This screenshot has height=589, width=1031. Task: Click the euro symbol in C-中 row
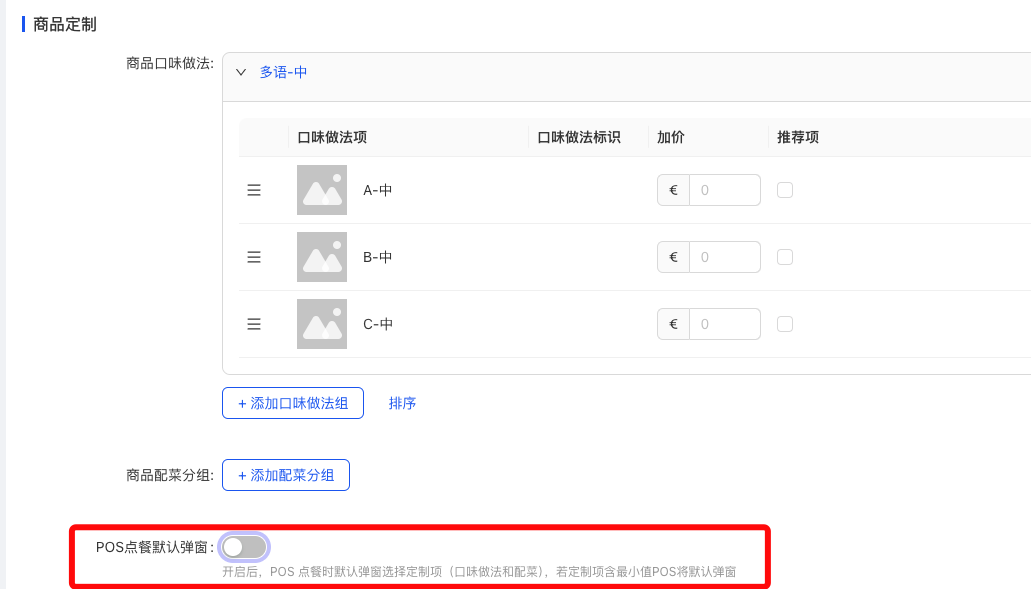point(673,324)
